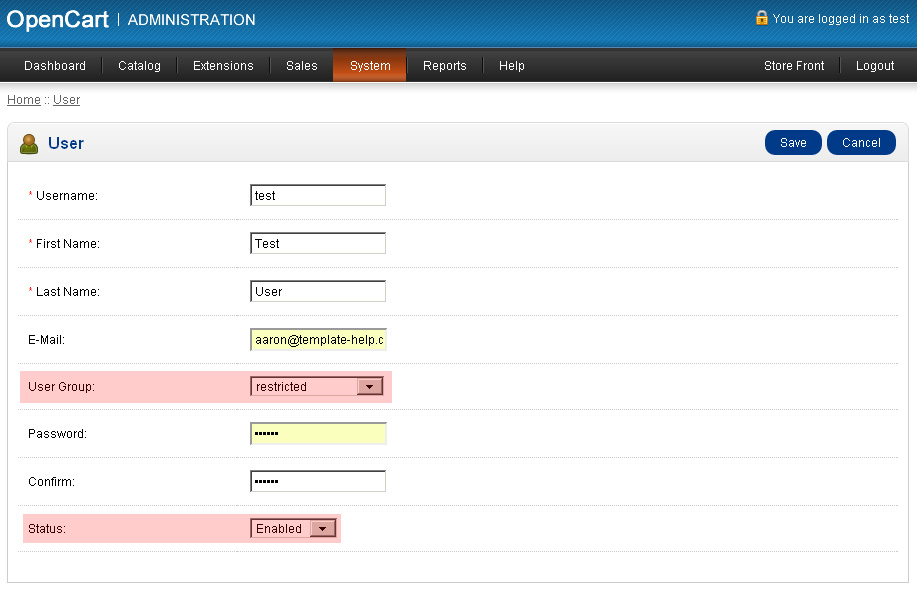Click the padlock icon near logged in text

pos(761,18)
